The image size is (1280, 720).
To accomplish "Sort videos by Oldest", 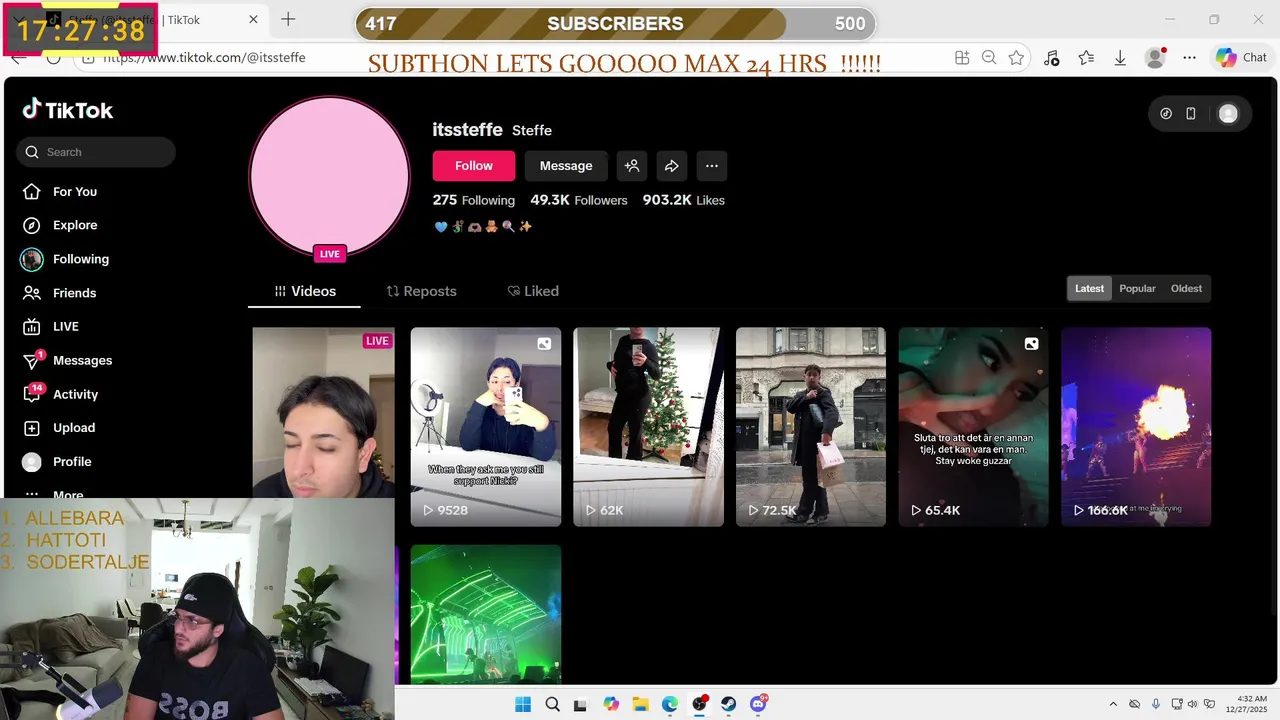I will click(1186, 288).
